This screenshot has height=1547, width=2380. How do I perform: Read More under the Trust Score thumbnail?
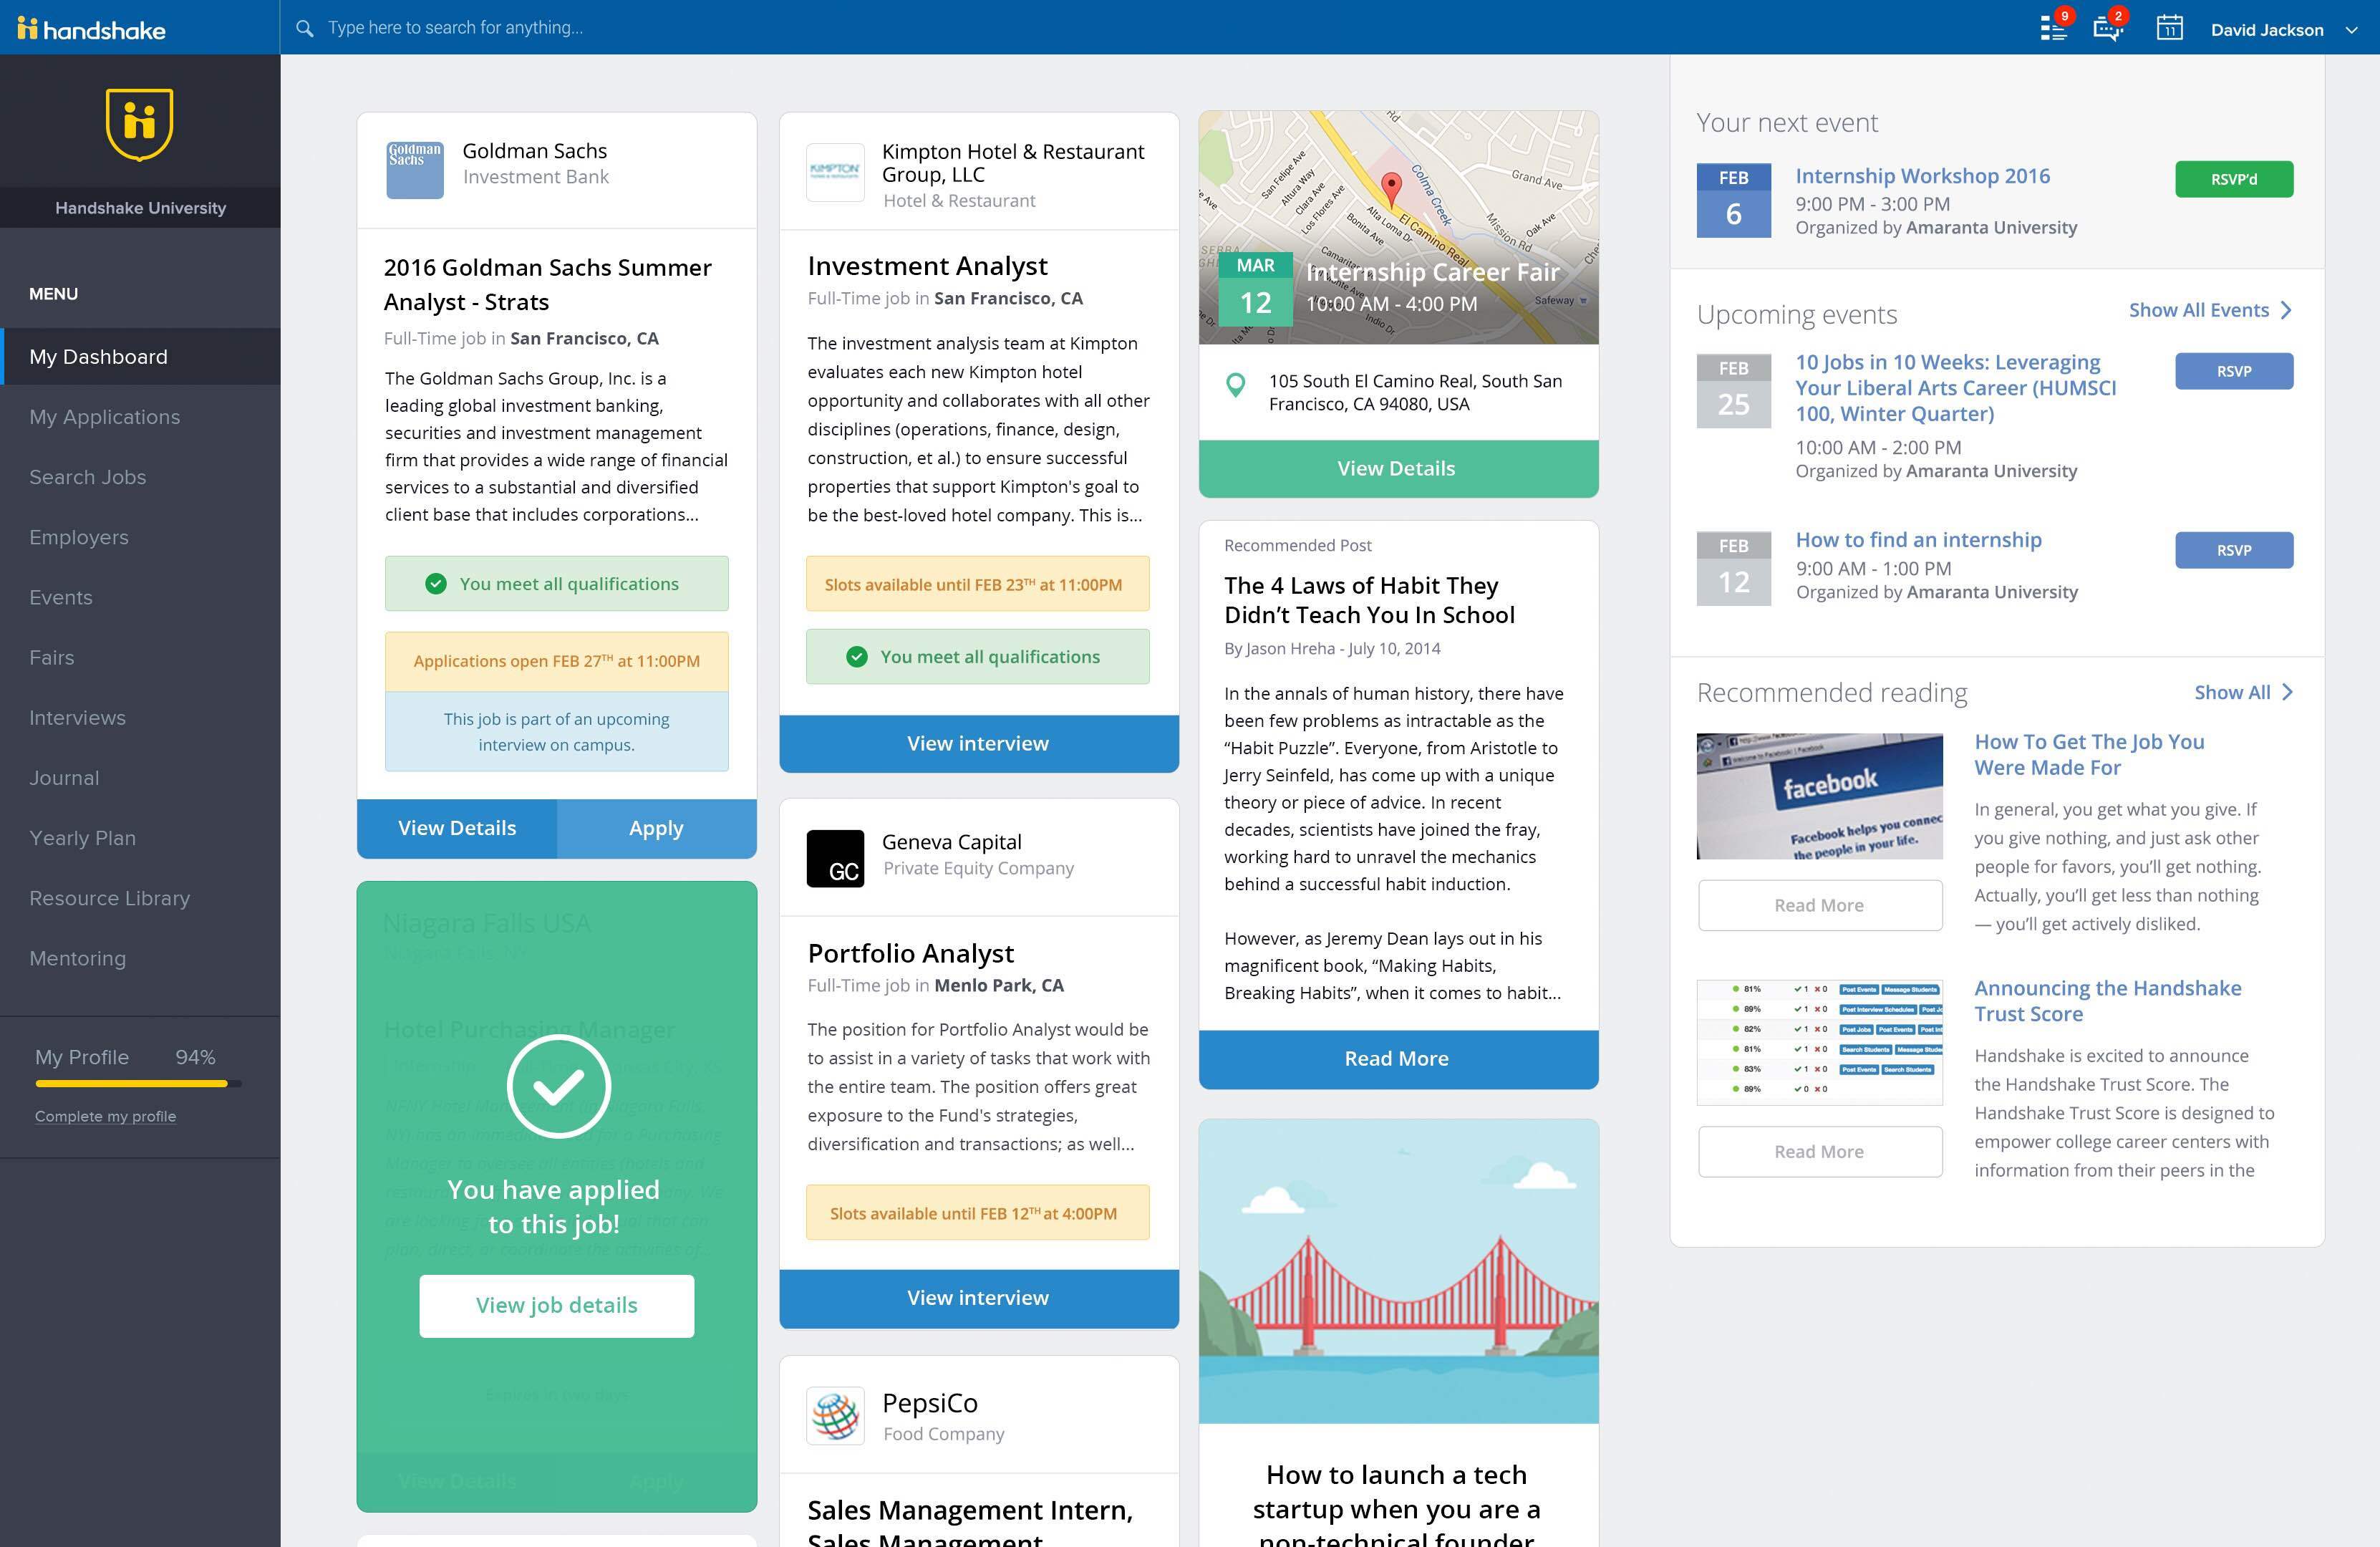(x=1819, y=1151)
